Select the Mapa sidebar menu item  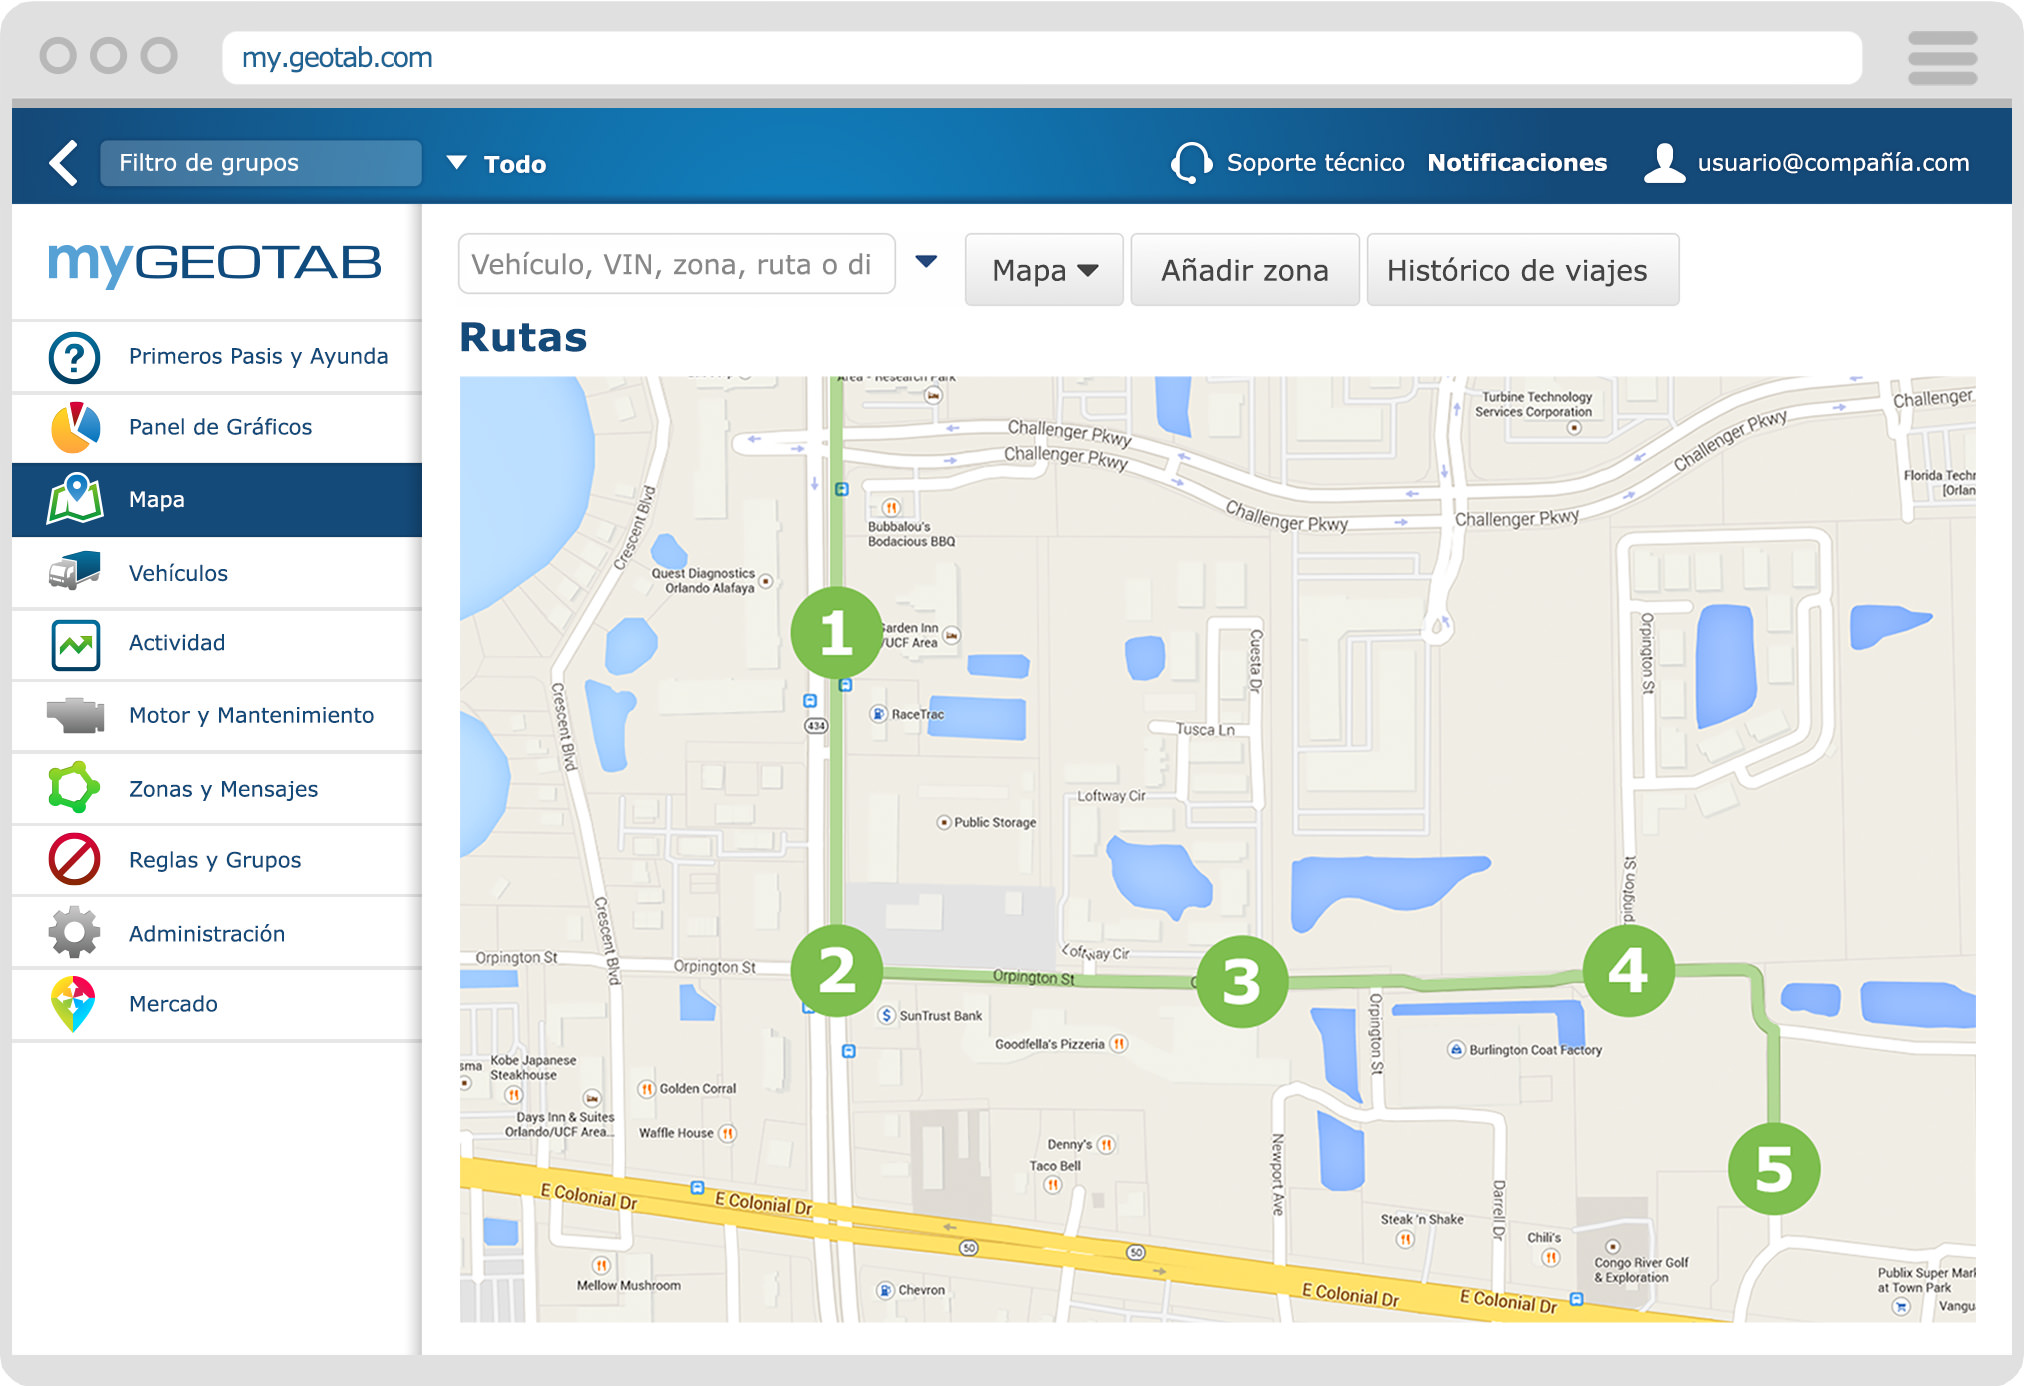click(x=217, y=499)
